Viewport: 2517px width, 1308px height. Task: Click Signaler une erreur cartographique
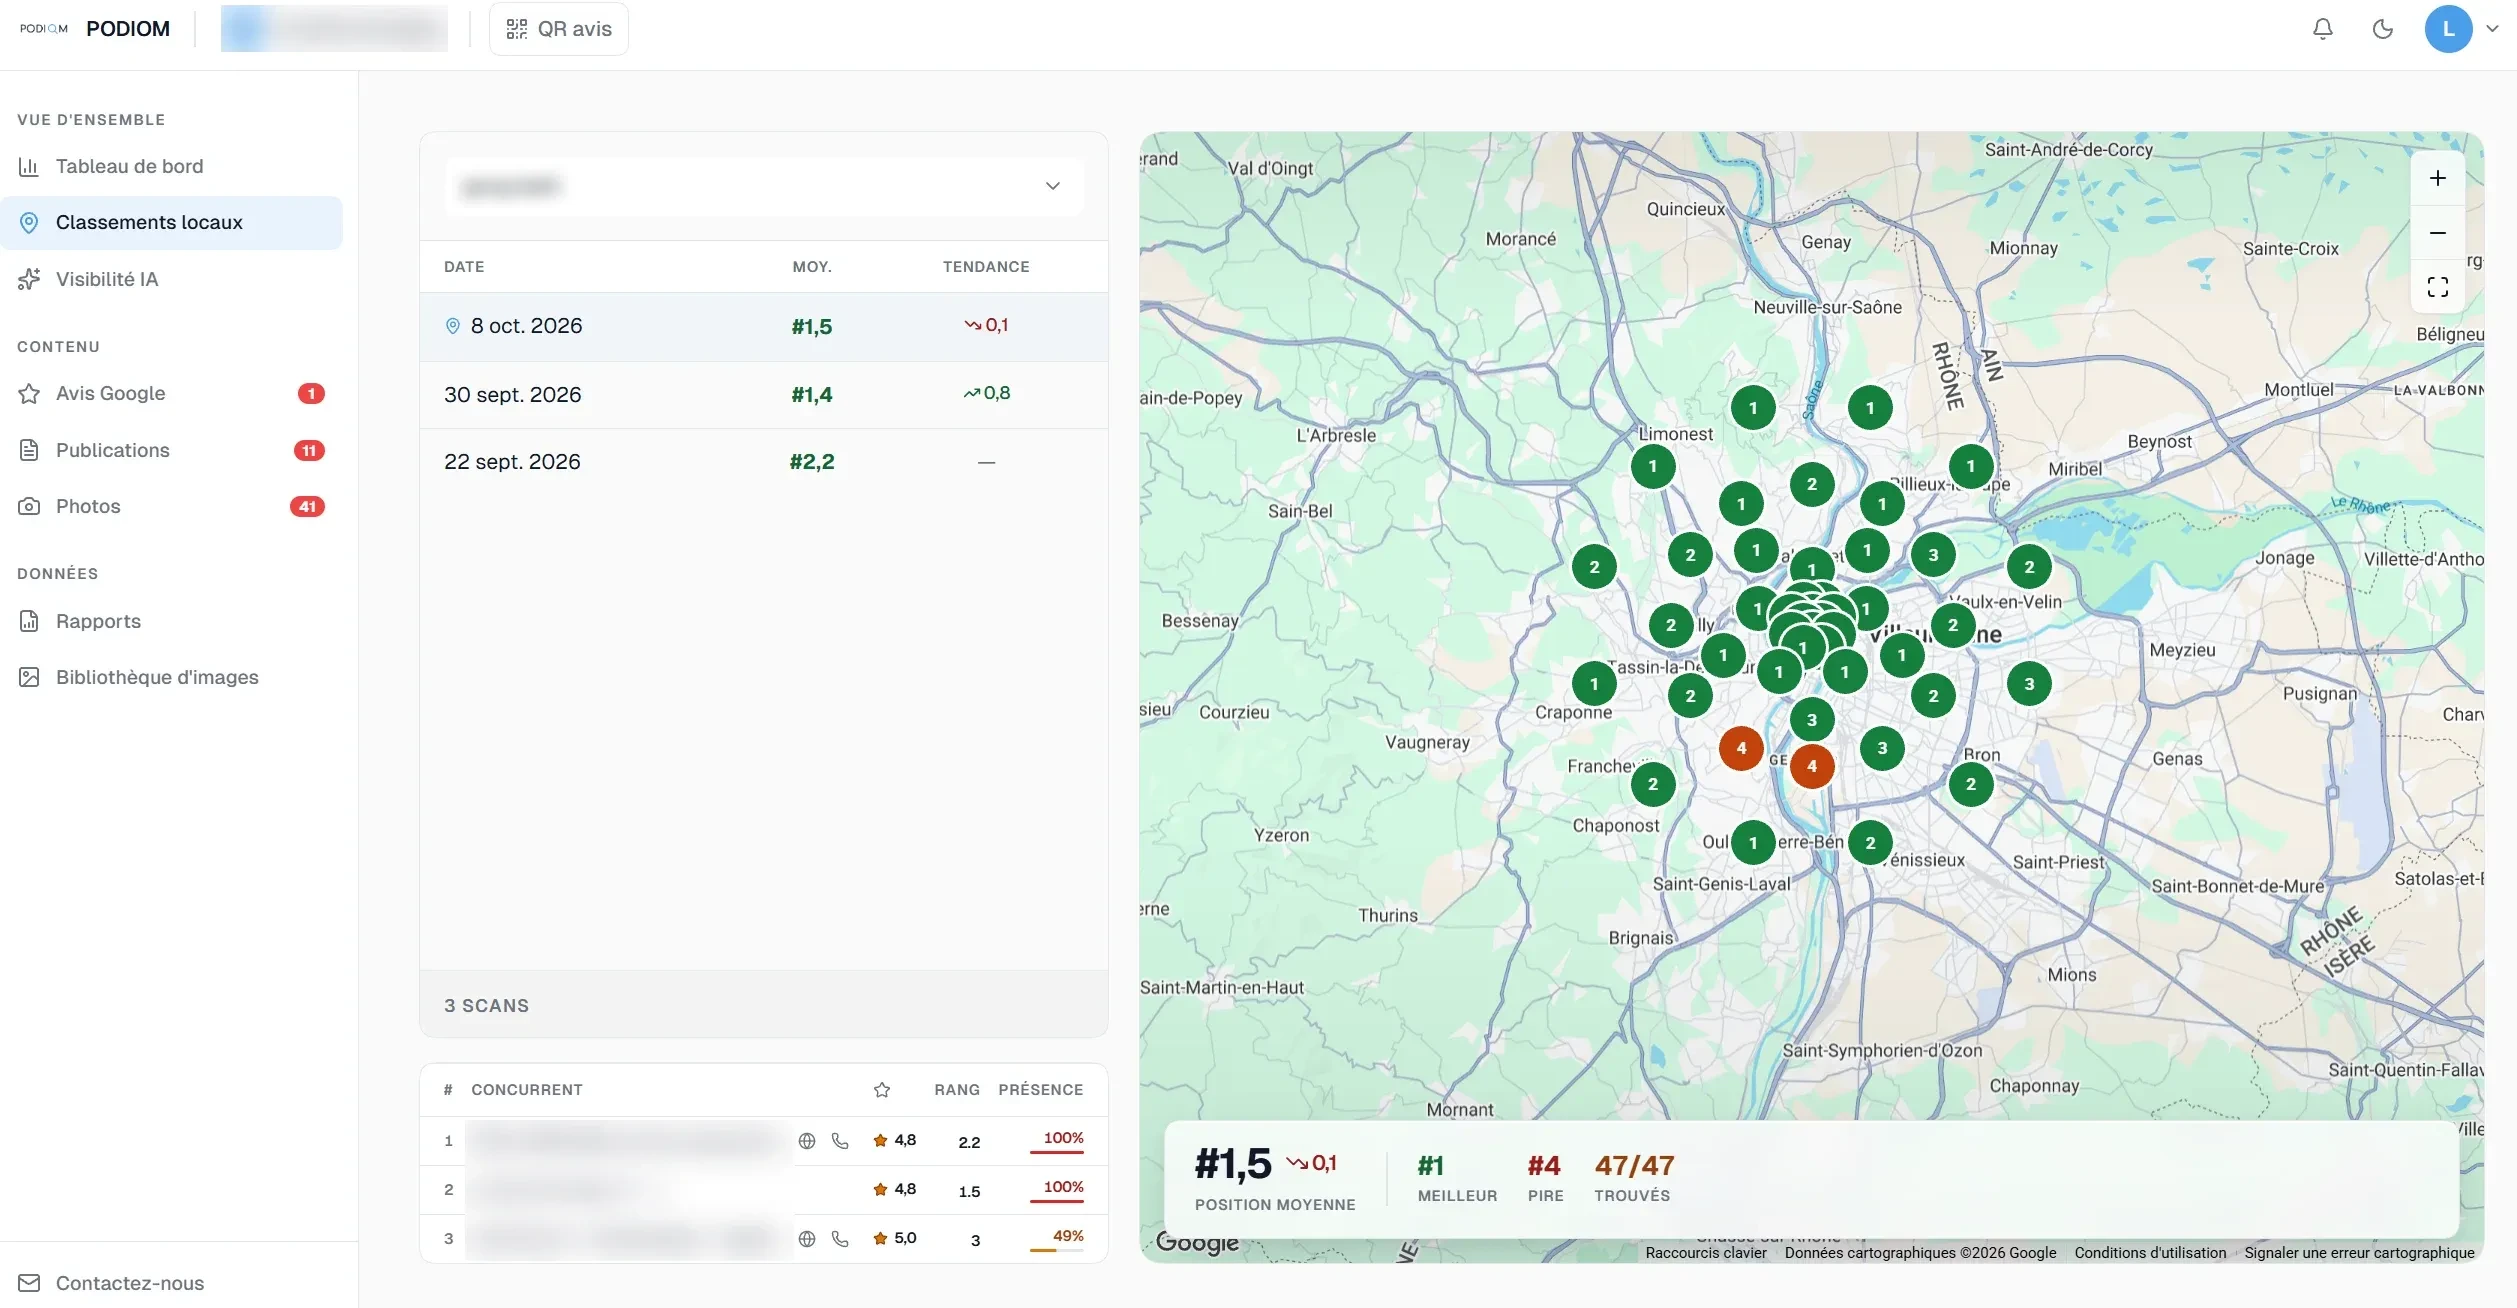[x=2358, y=1253]
